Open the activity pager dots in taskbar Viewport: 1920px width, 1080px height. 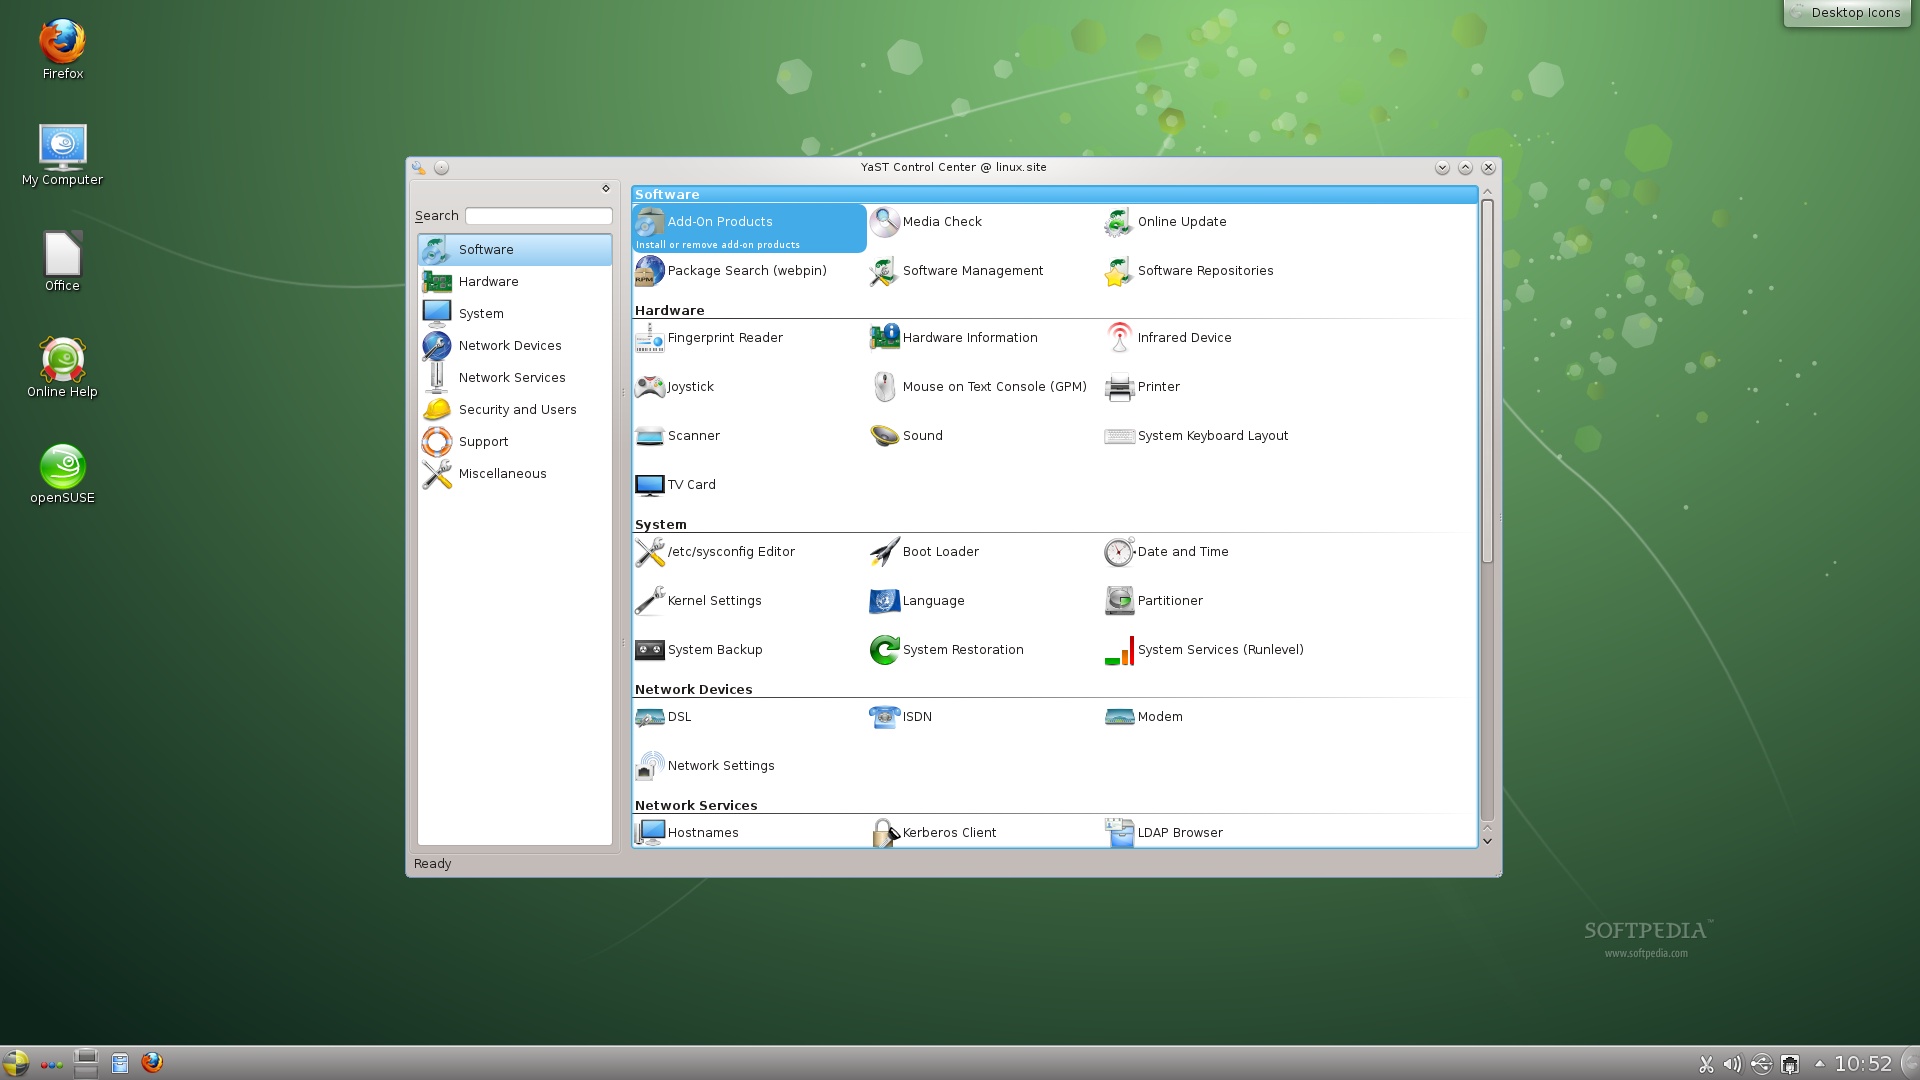click(x=52, y=1064)
